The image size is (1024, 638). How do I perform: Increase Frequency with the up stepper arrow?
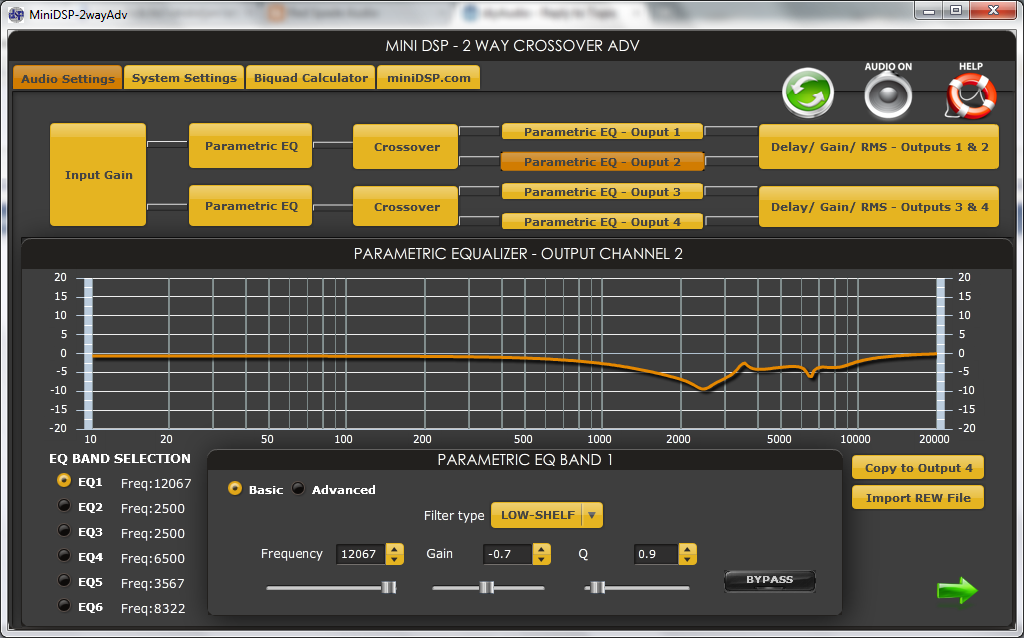pos(394,549)
